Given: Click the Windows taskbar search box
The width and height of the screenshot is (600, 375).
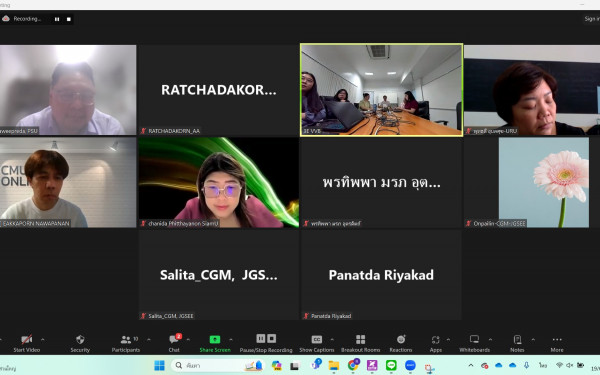Looking at the screenshot, I should coord(218,365).
